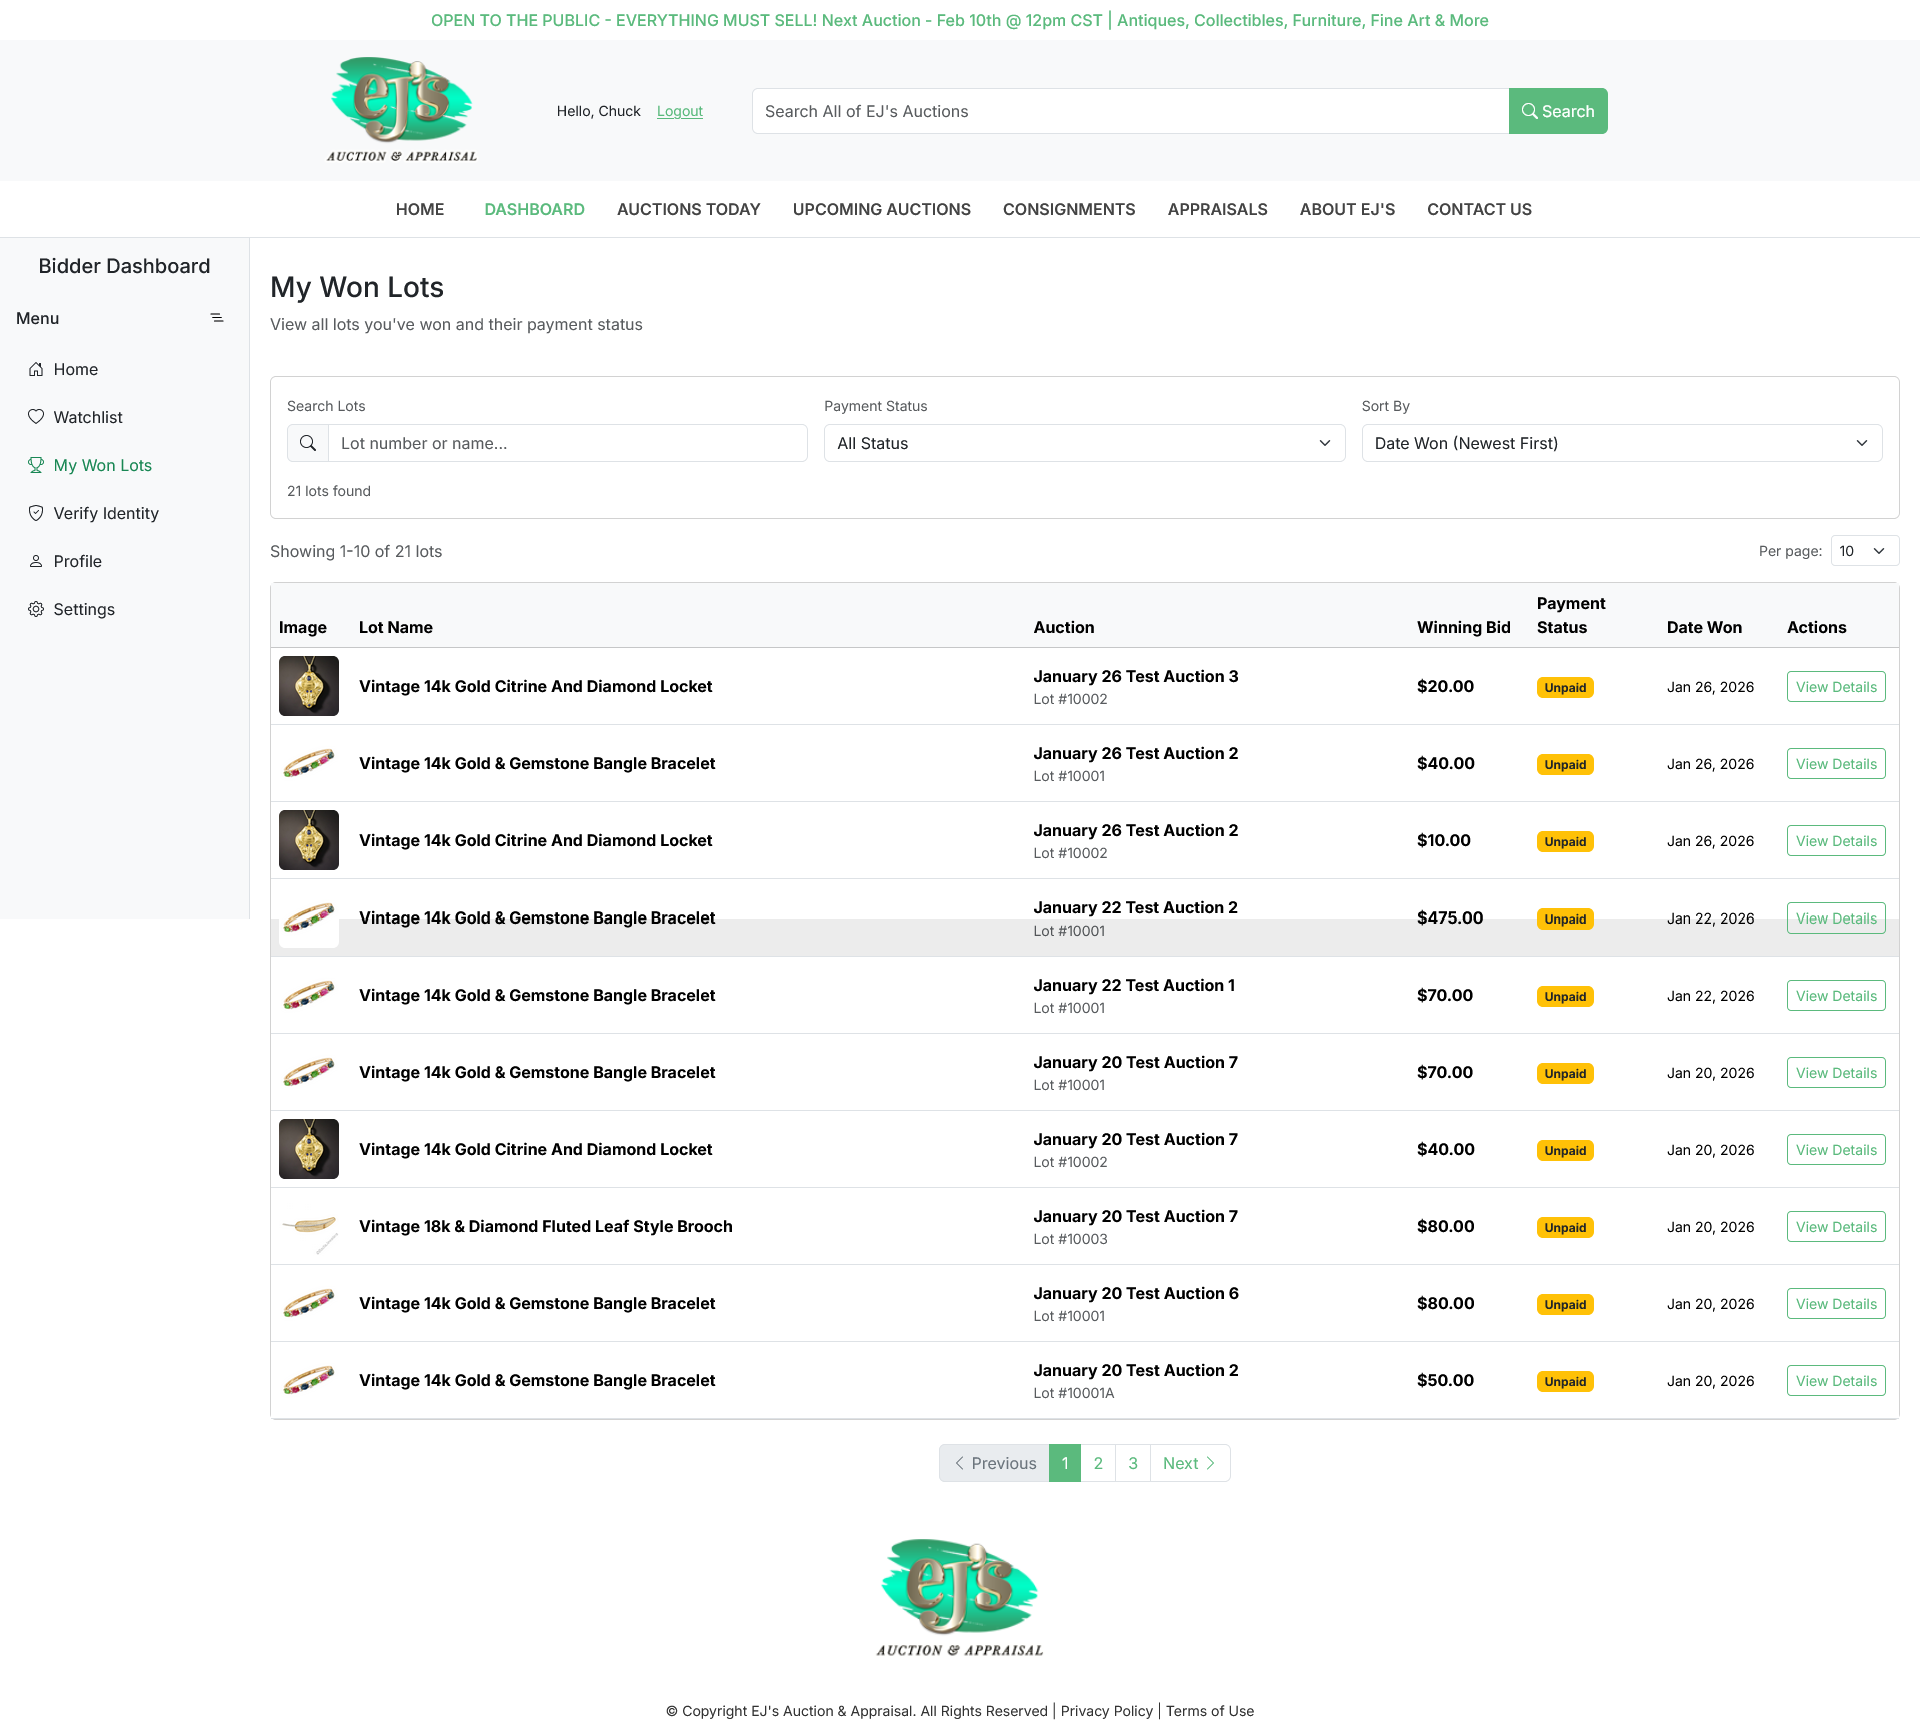Click the magnifier icon in Search Lots
This screenshot has width=1920, height=1736.
pyautogui.click(x=308, y=443)
